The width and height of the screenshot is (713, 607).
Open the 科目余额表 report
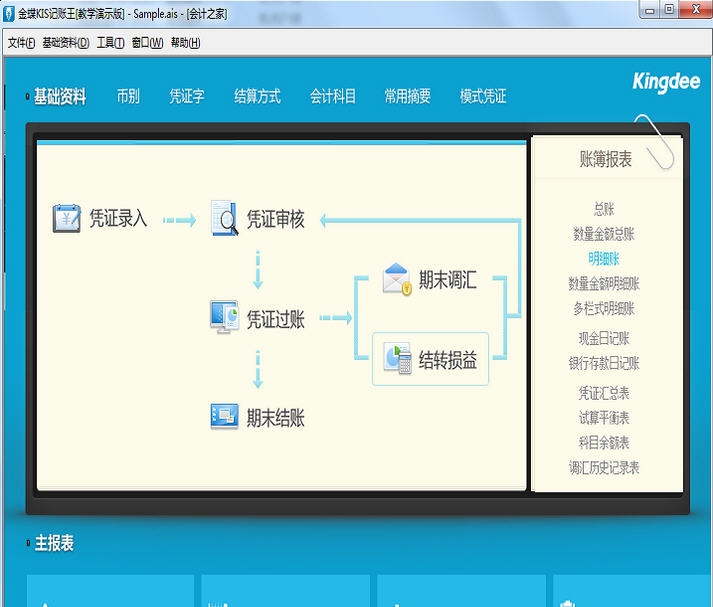(604, 442)
